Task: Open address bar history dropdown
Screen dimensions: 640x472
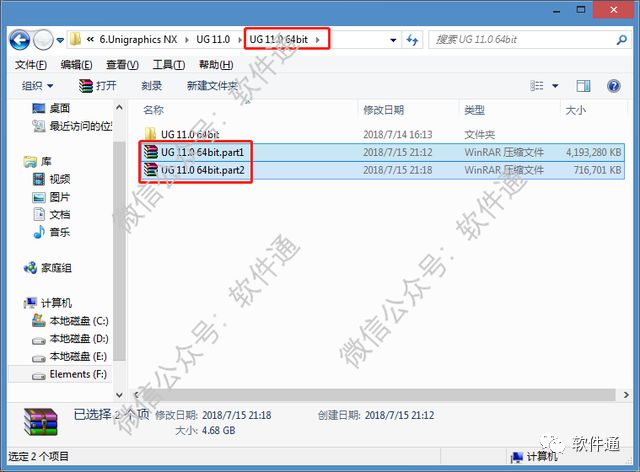Action: point(393,40)
